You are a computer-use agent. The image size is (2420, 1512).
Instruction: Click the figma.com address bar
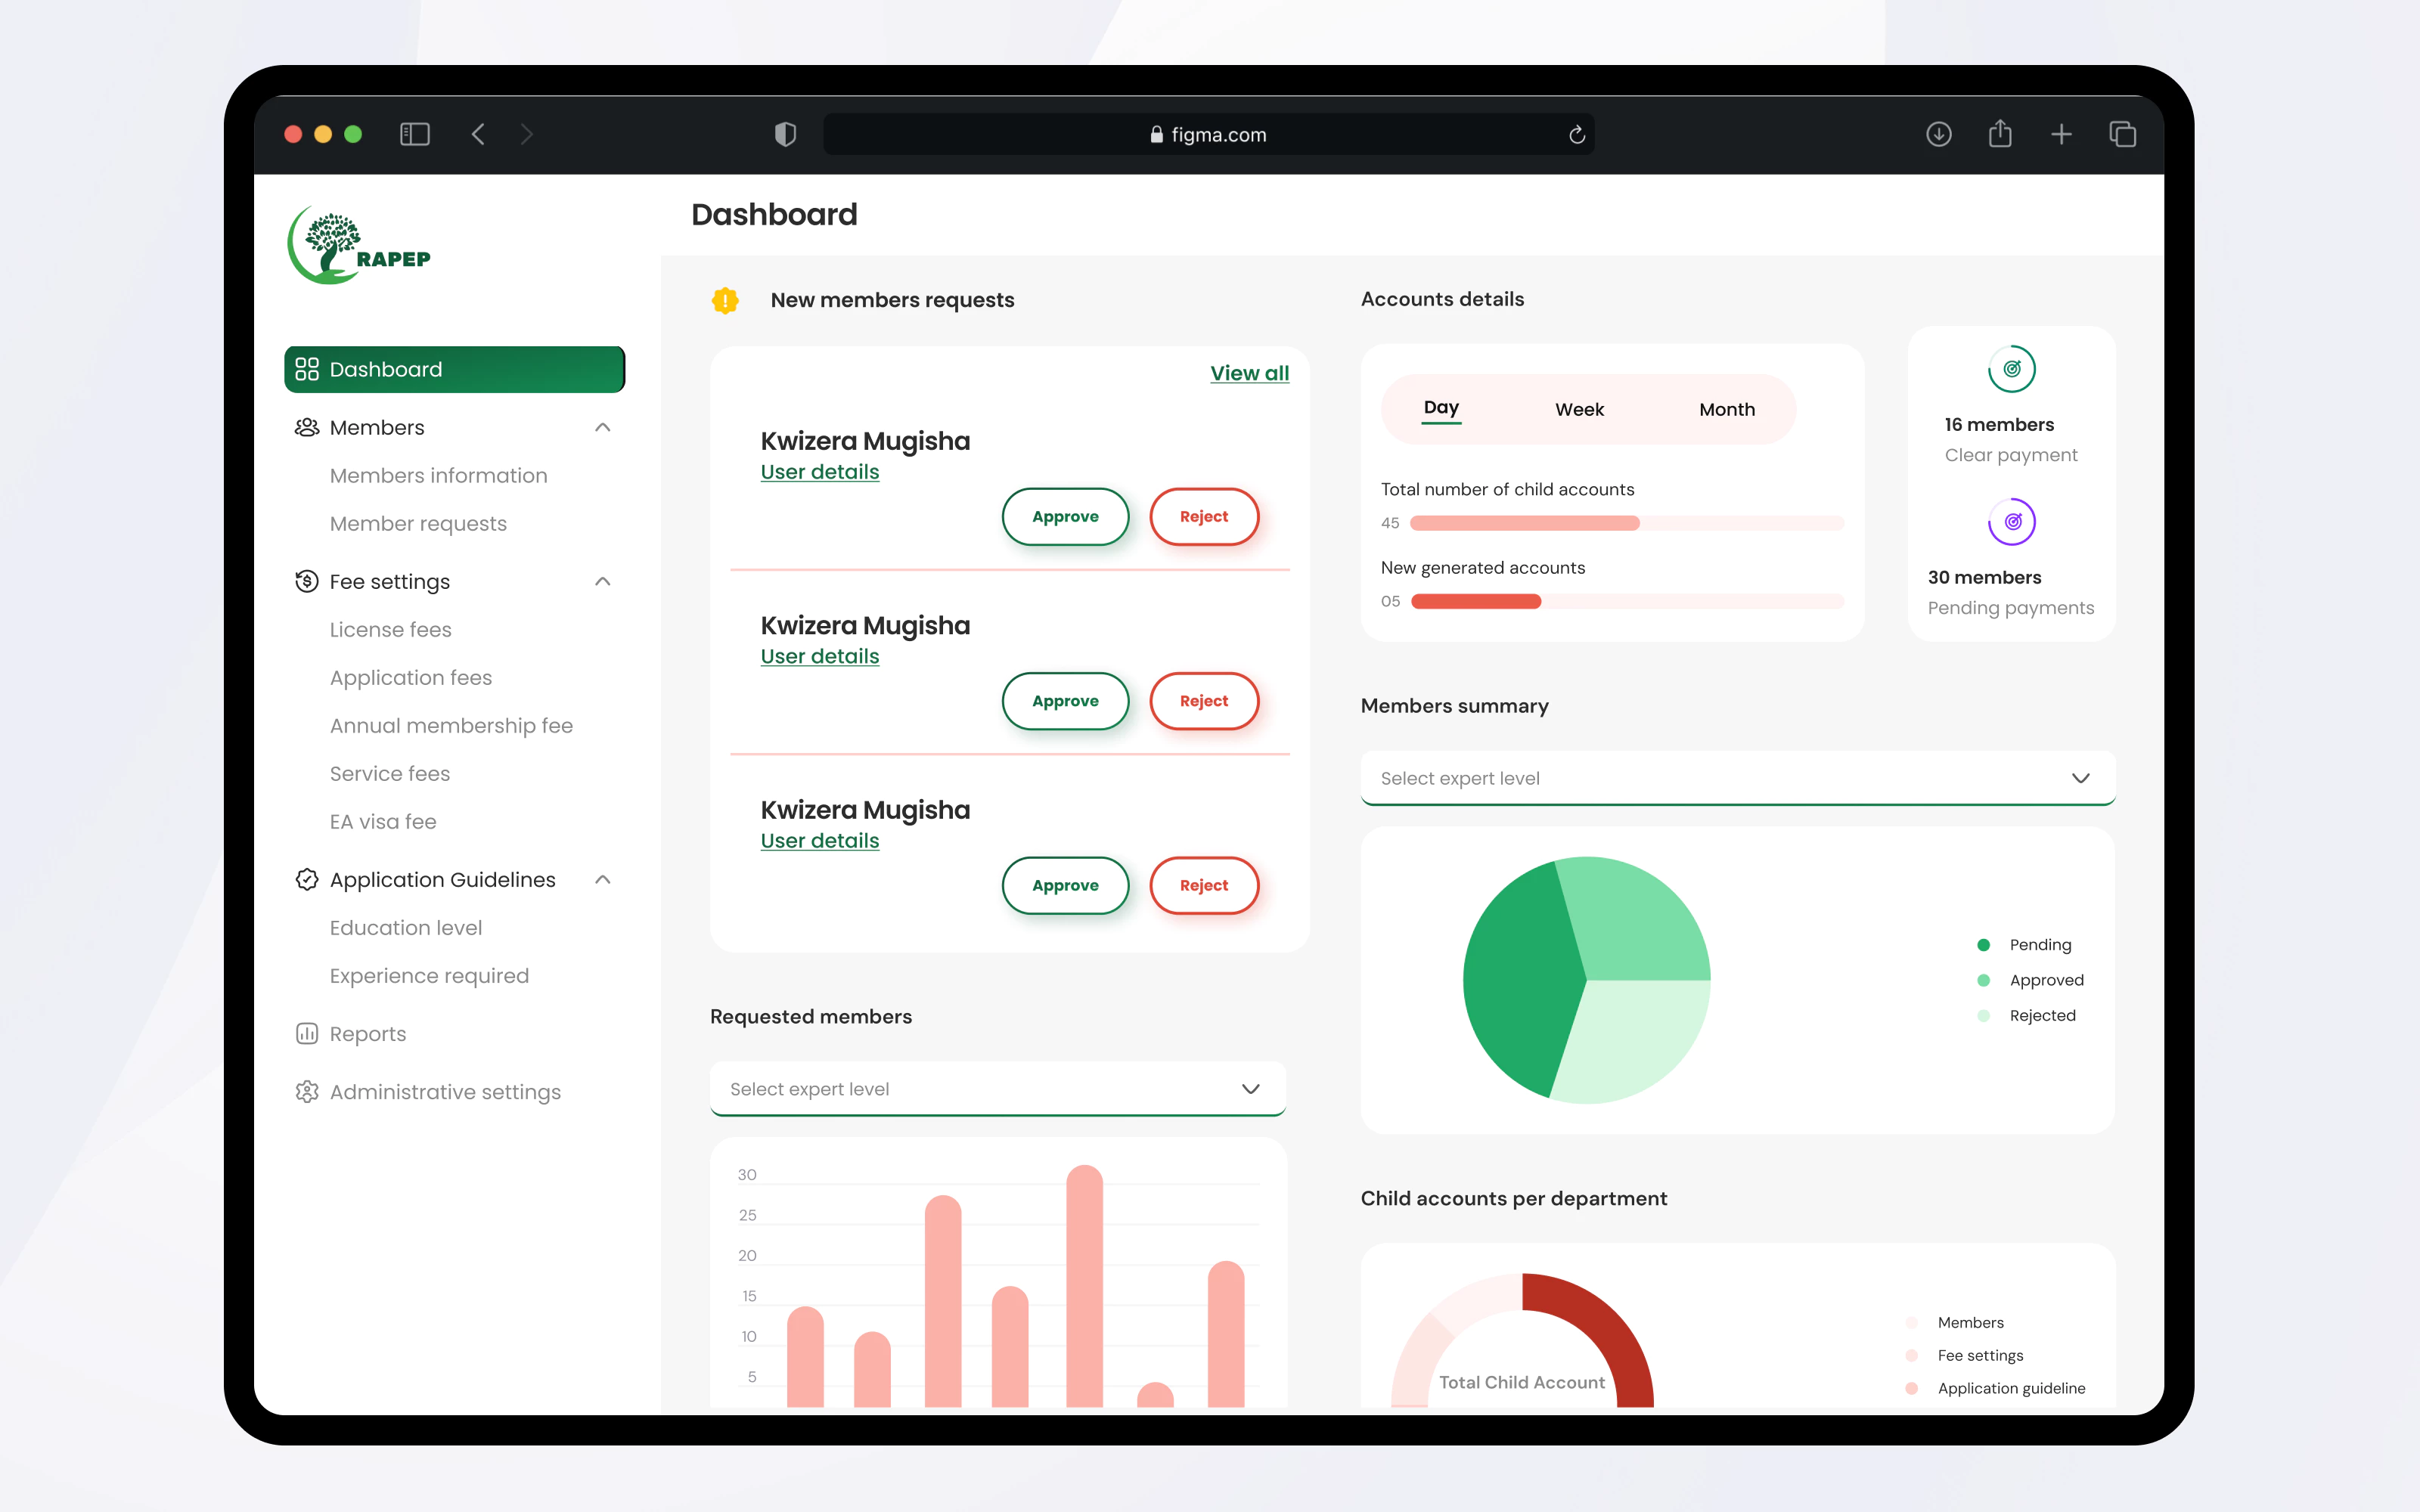pyautogui.click(x=1208, y=134)
